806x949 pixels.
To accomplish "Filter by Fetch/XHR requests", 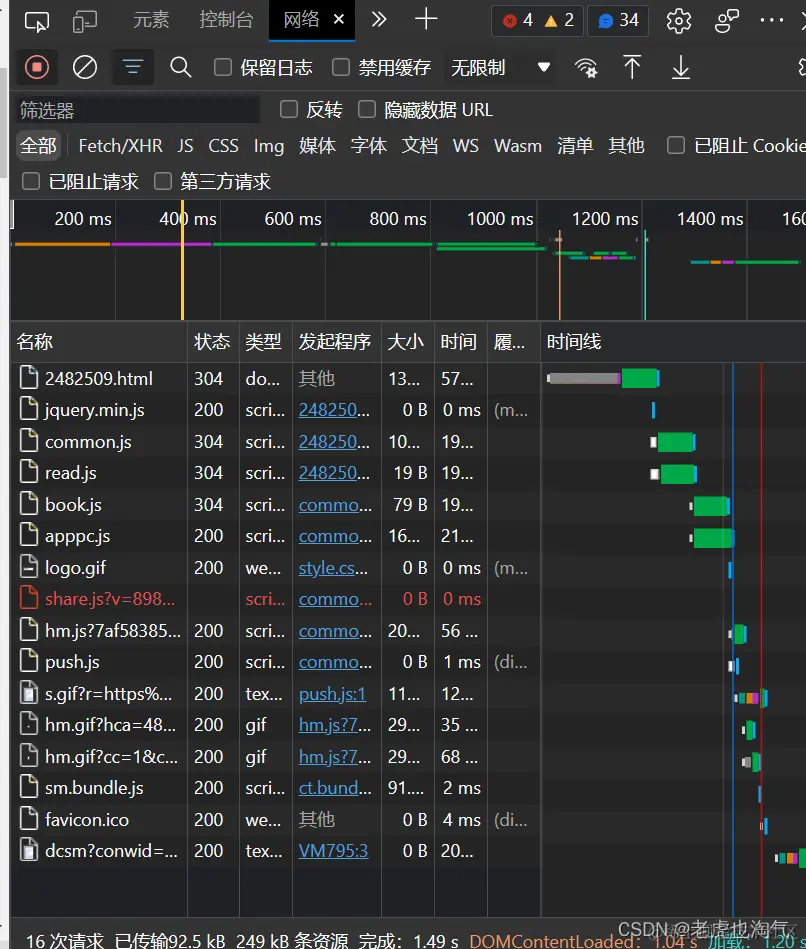I will 120,146.
